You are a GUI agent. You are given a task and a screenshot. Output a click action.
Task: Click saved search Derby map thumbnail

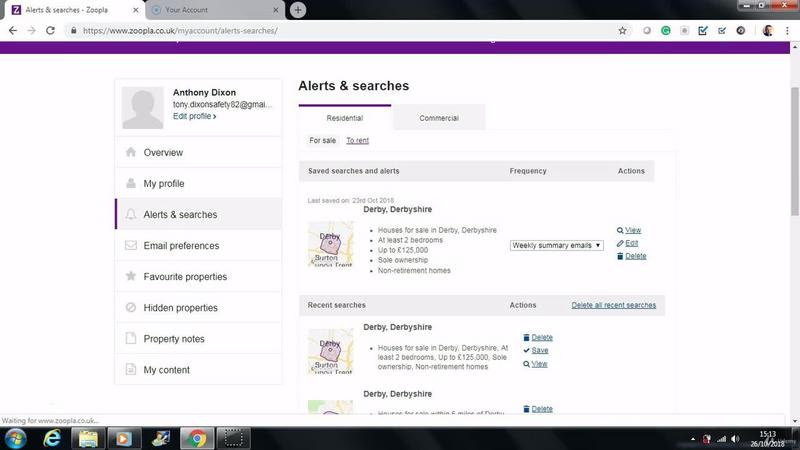pyautogui.click(x=330, y=243)
